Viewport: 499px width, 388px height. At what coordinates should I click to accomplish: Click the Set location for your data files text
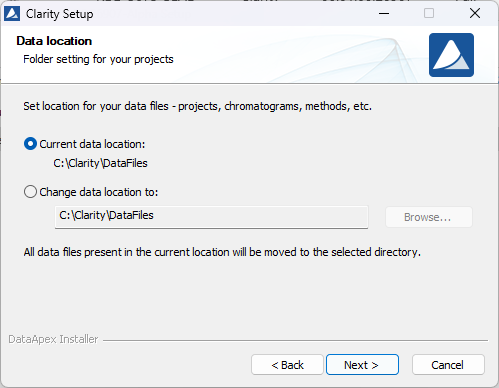pyautogui.click(x=197, y=106)
